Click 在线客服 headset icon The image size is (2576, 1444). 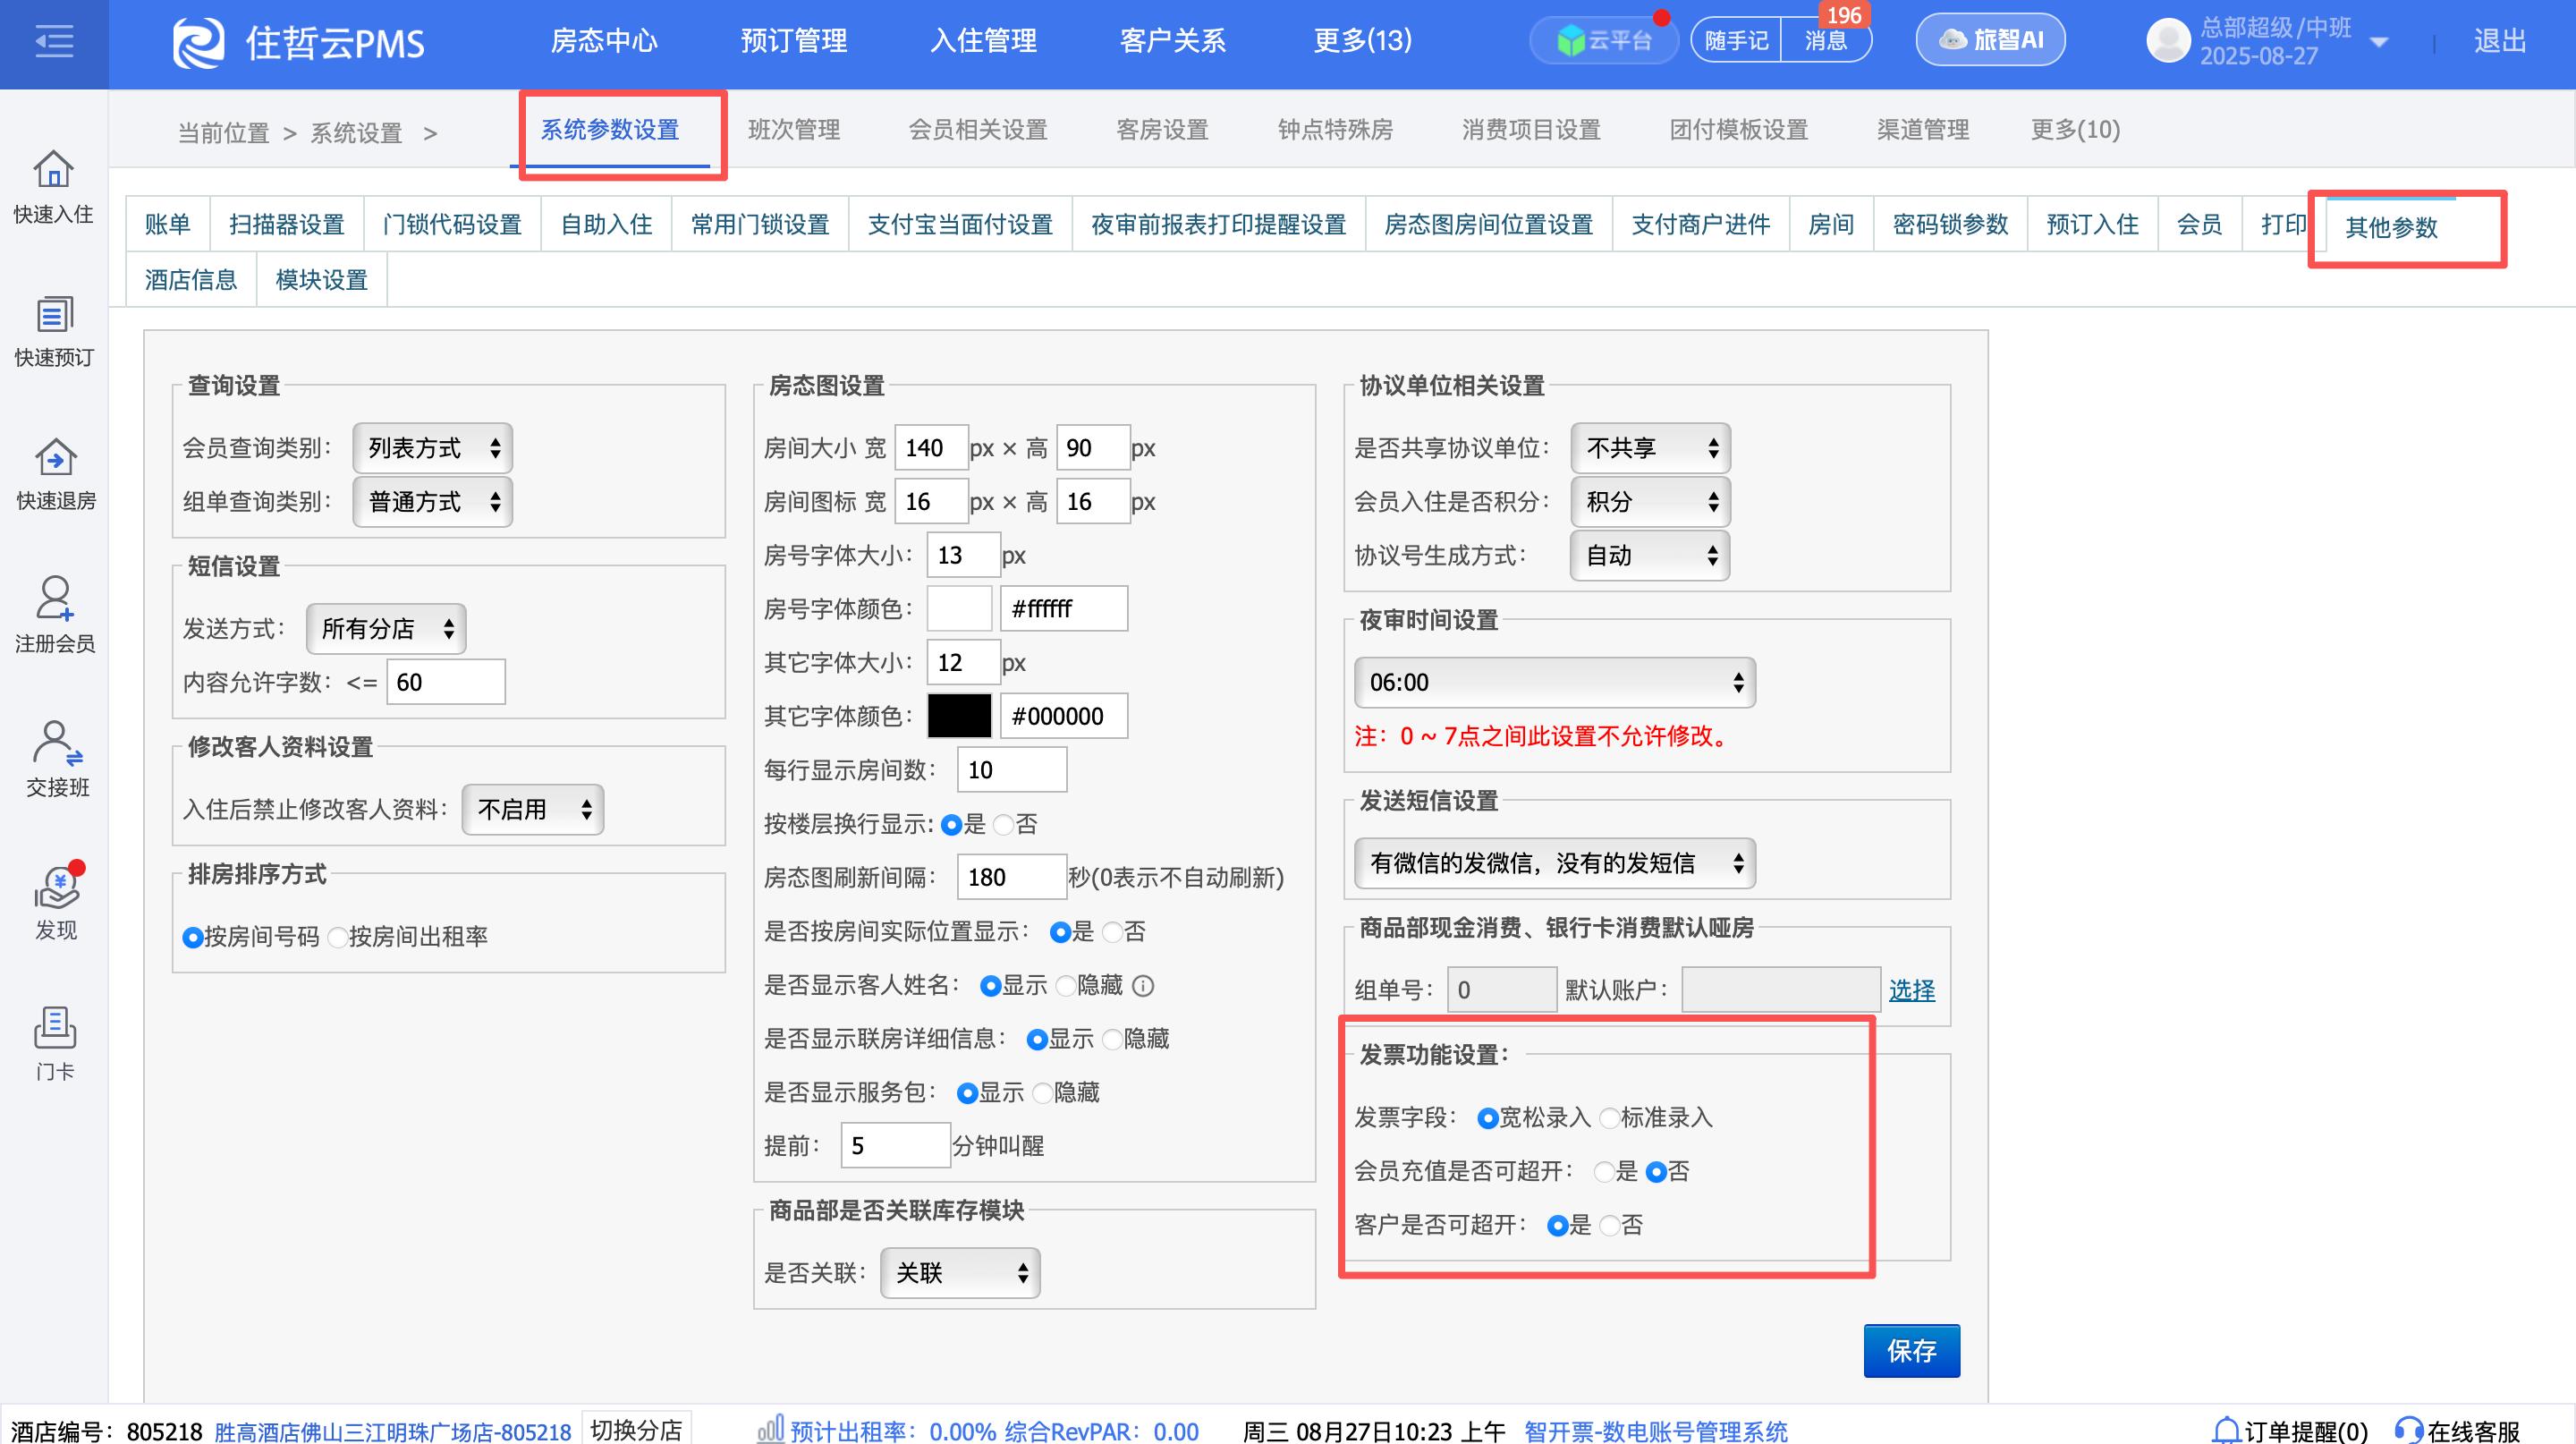[2409, 1431]
